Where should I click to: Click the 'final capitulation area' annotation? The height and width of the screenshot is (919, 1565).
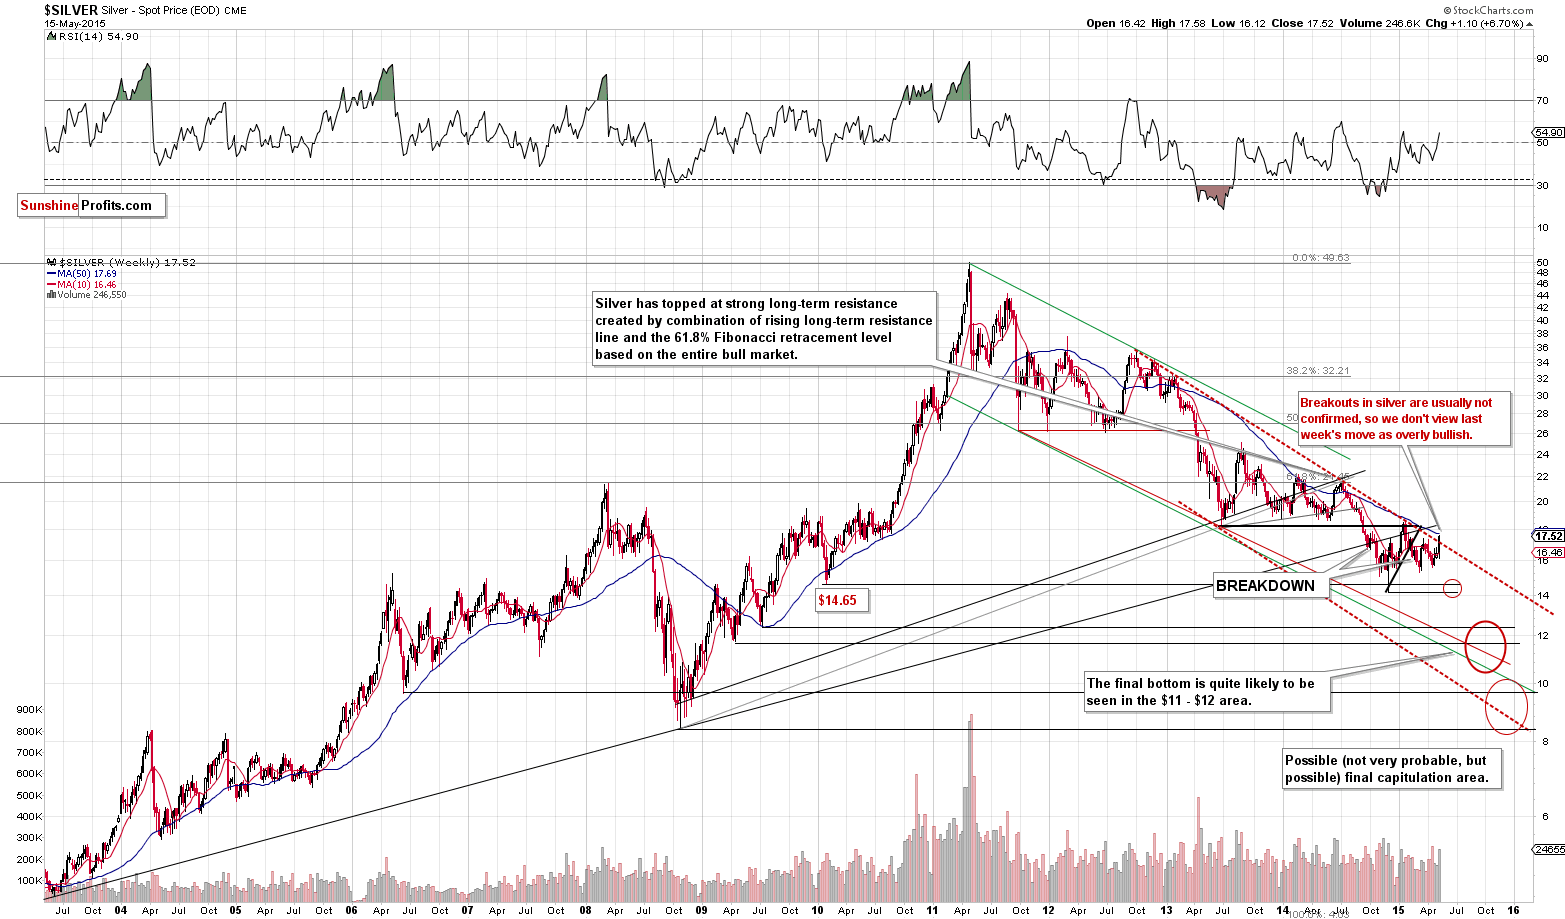[1392, 769]
